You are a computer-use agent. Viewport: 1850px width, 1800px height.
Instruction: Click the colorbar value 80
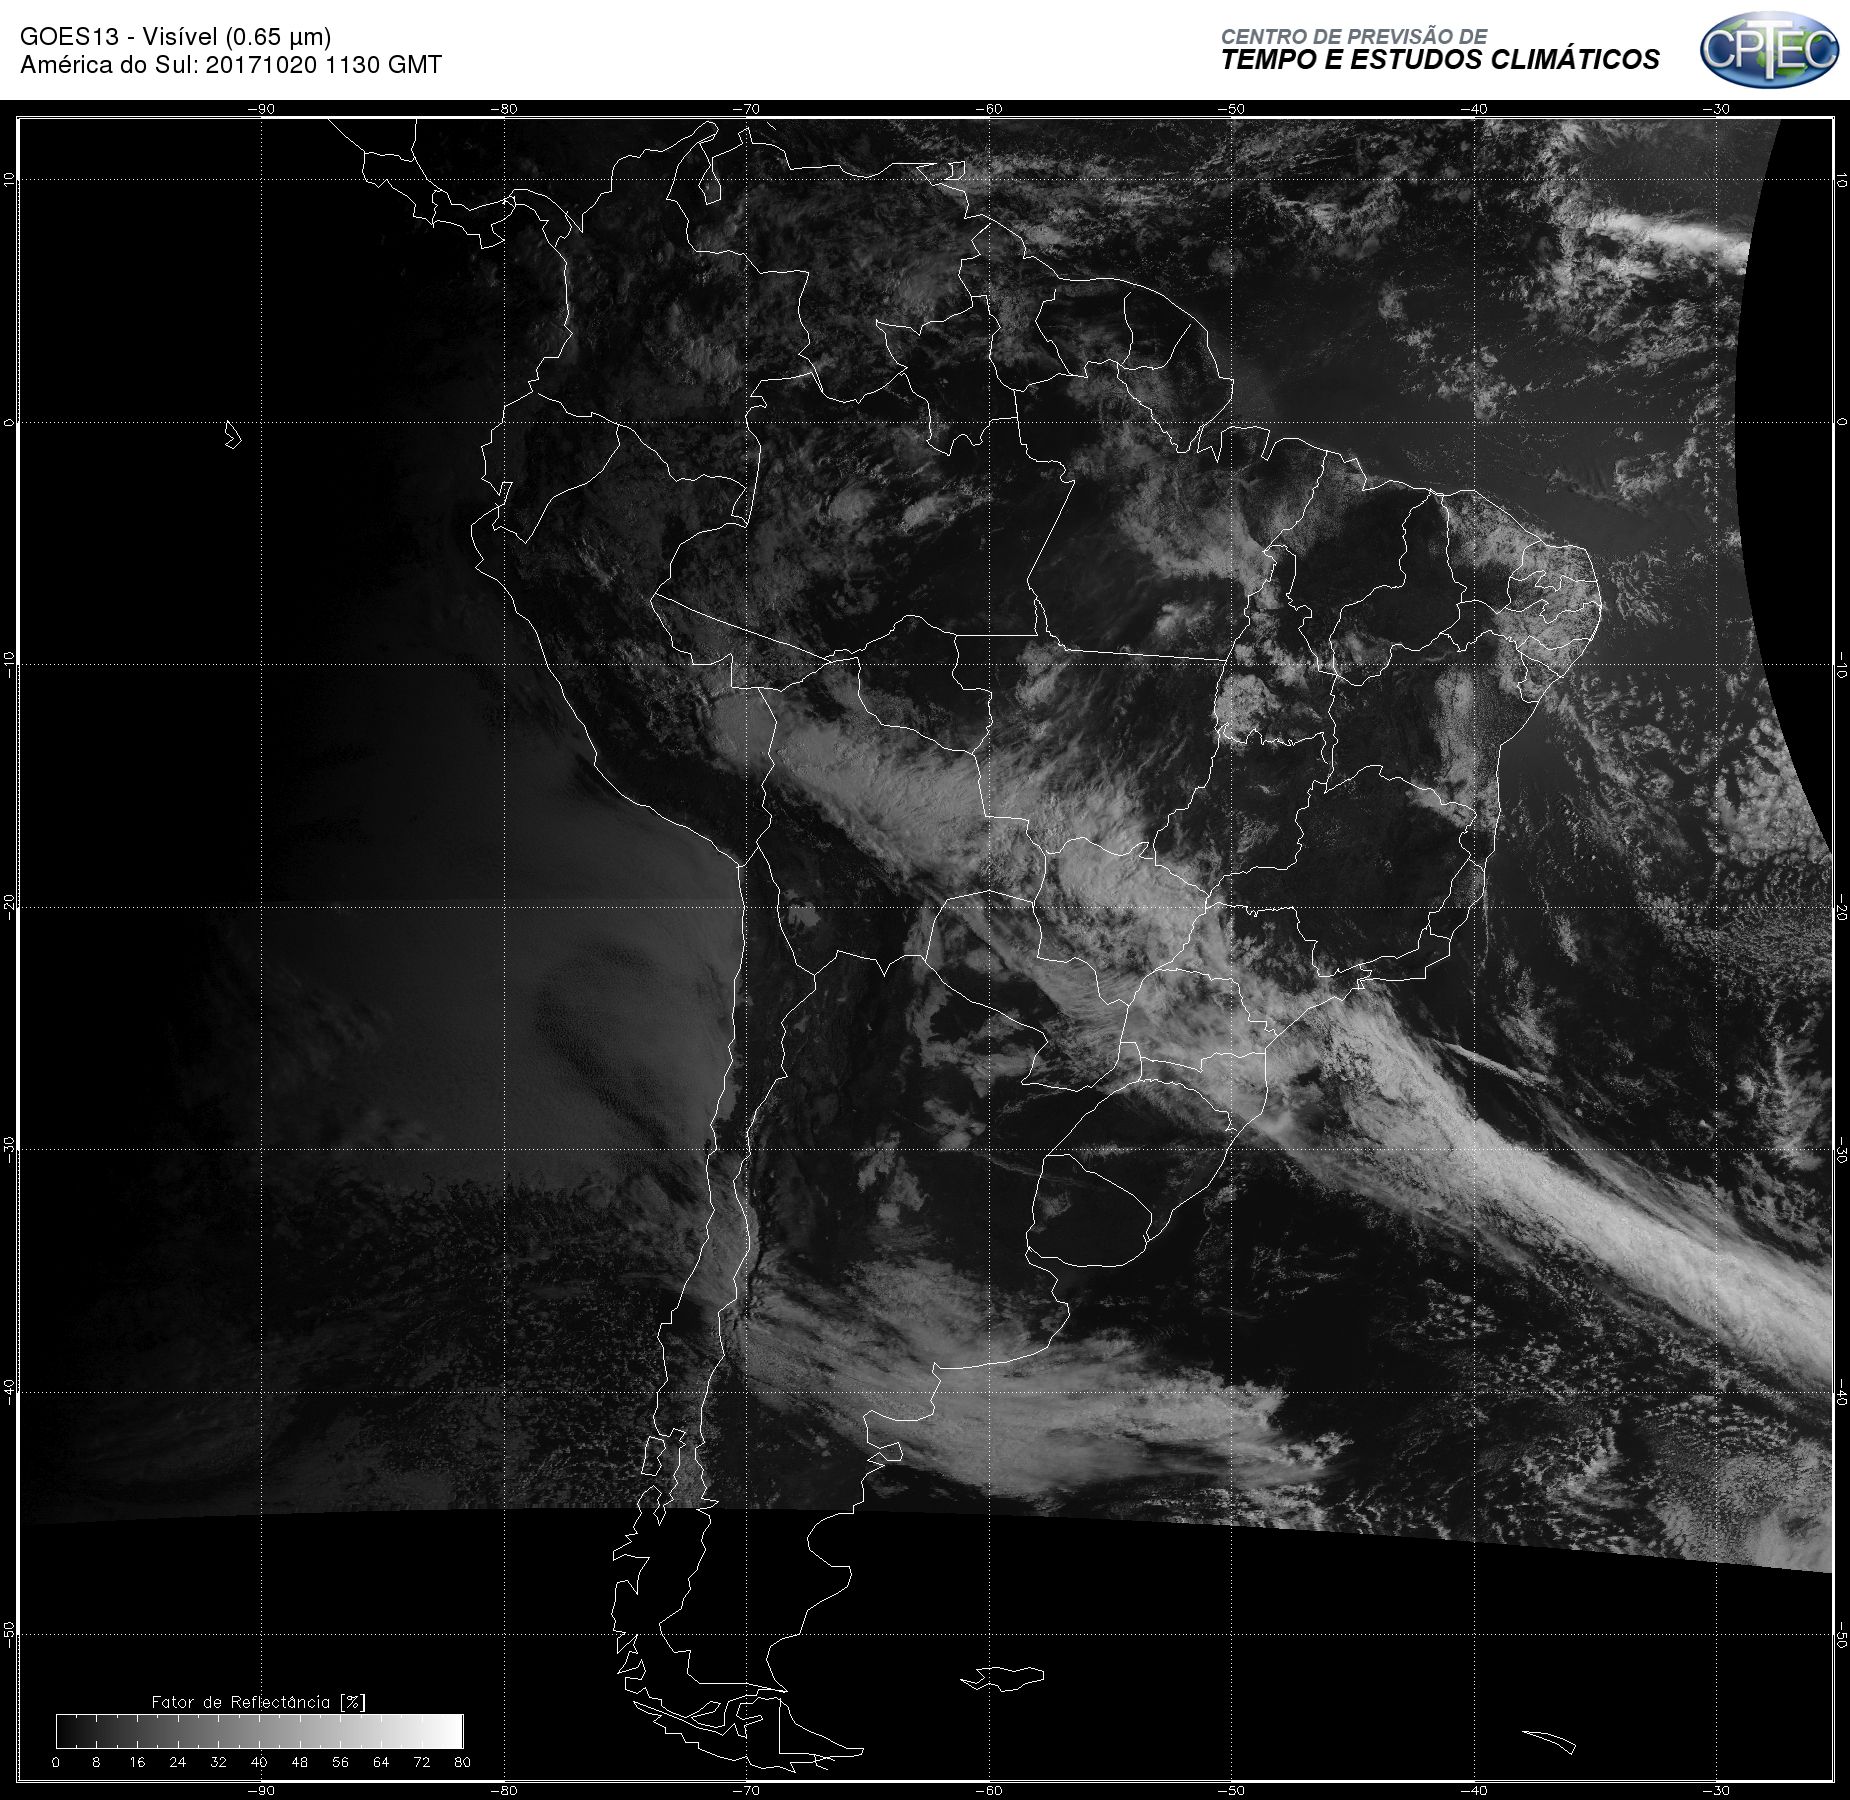pyautogui.click(x=462, y=1762)
